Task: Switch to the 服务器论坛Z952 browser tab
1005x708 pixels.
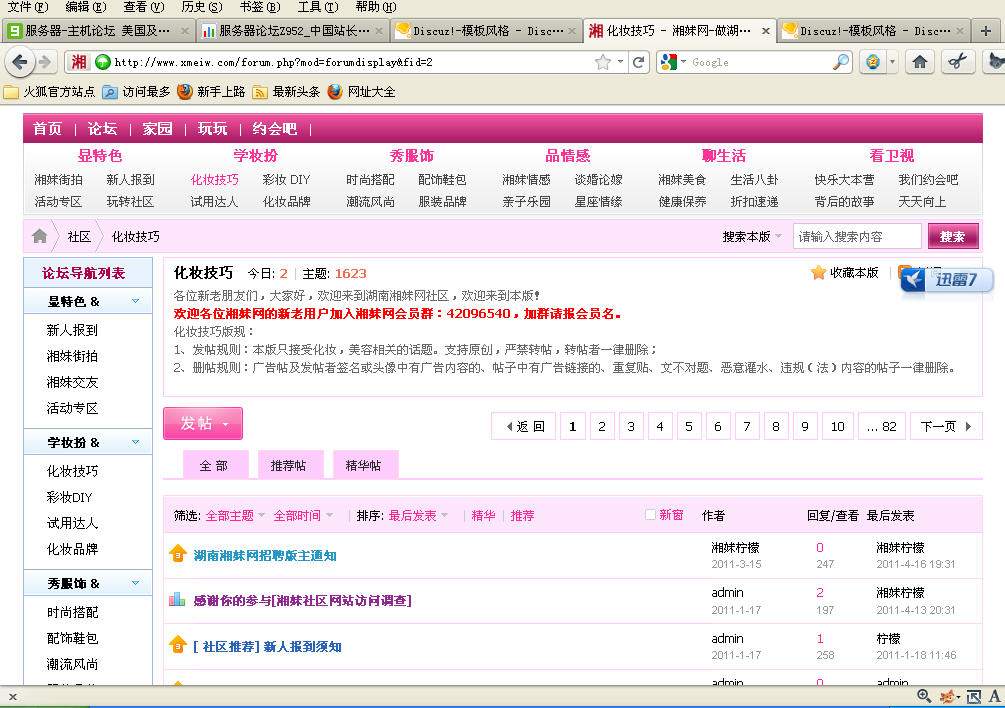Action: 292,31
